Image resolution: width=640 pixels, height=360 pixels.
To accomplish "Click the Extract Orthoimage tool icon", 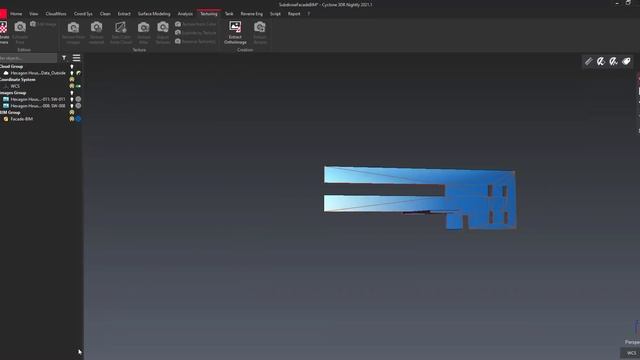I will 235,27.
